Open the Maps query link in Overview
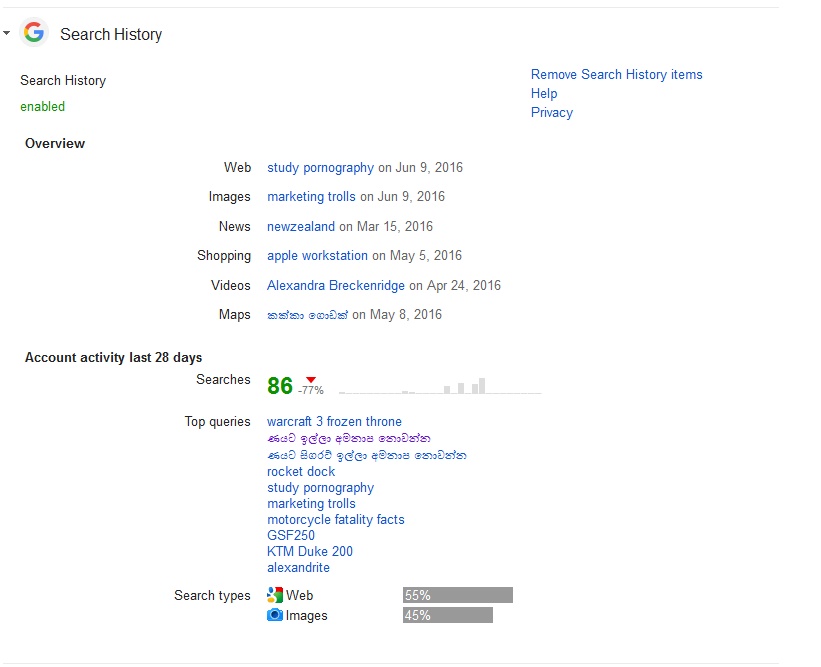 point(307,315)
